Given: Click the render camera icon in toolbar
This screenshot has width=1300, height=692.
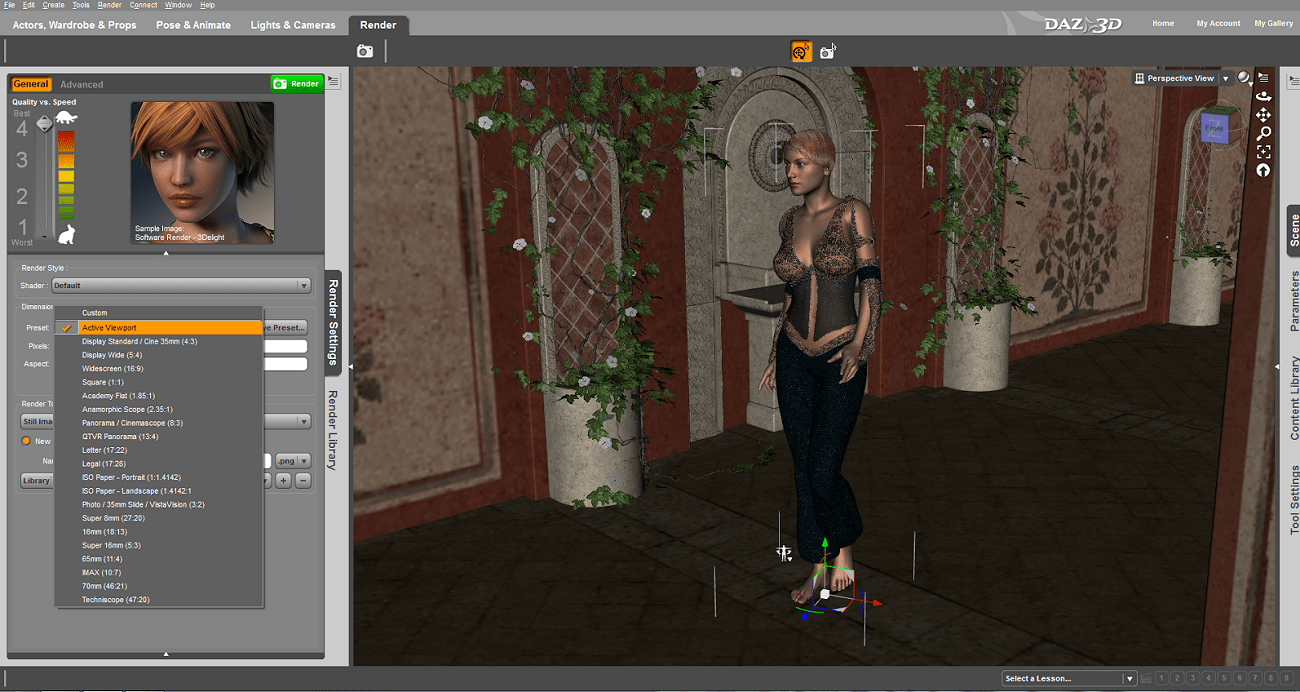Looking at the screenshot, I should pos(365,51).
